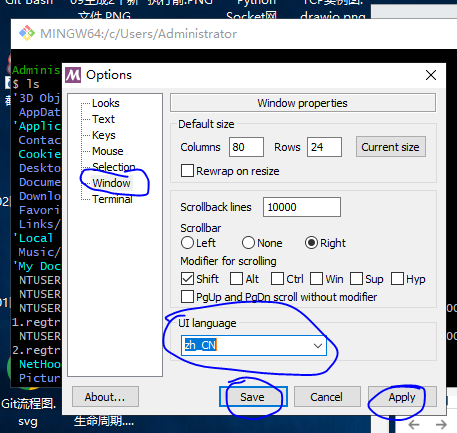Click the Git Bash icon in MINGW64 title bar
This screenshot has height=433, width=457.
tap(27, 33)
